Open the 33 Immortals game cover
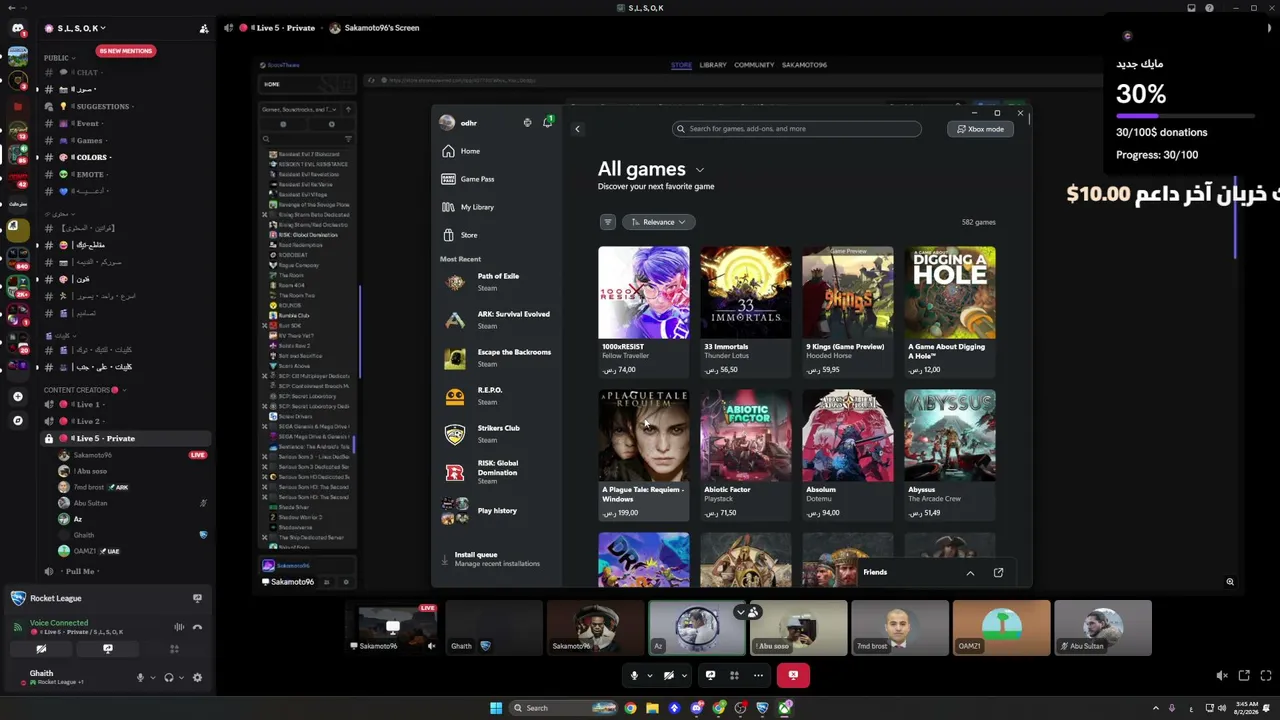1280x720 pixels. [746, 293]
